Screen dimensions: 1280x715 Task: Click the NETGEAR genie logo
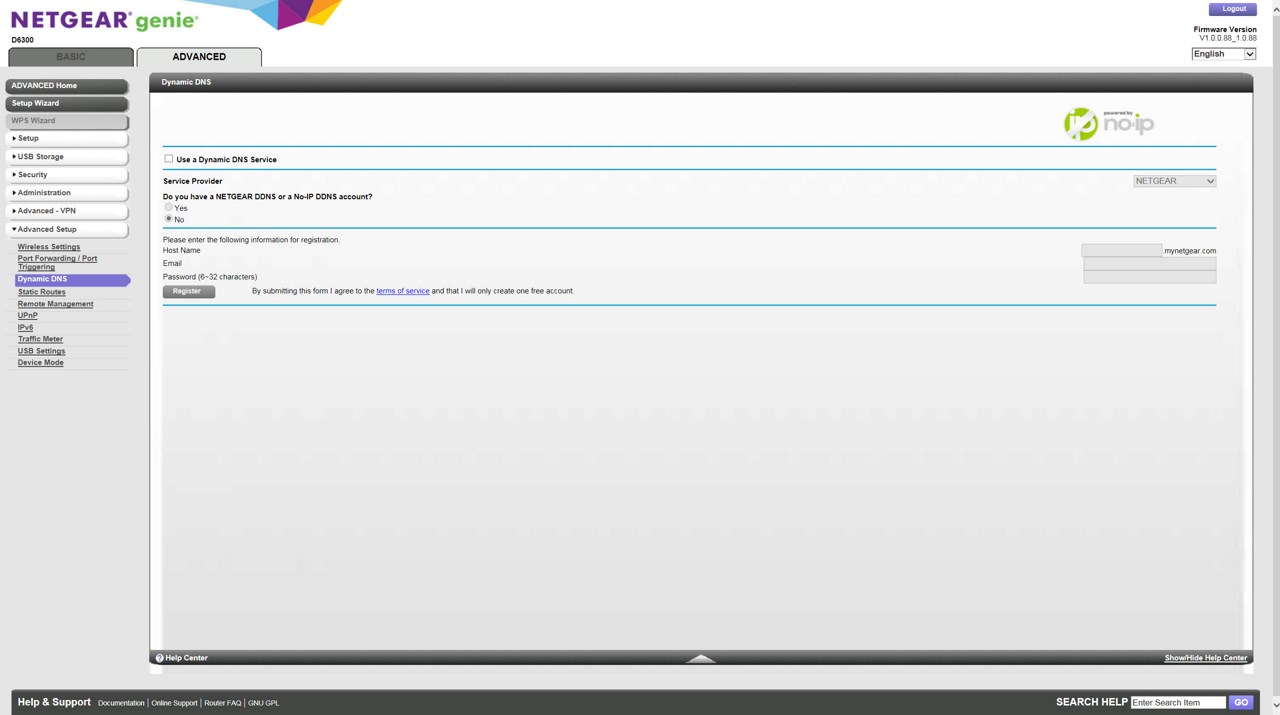[104, 21]
